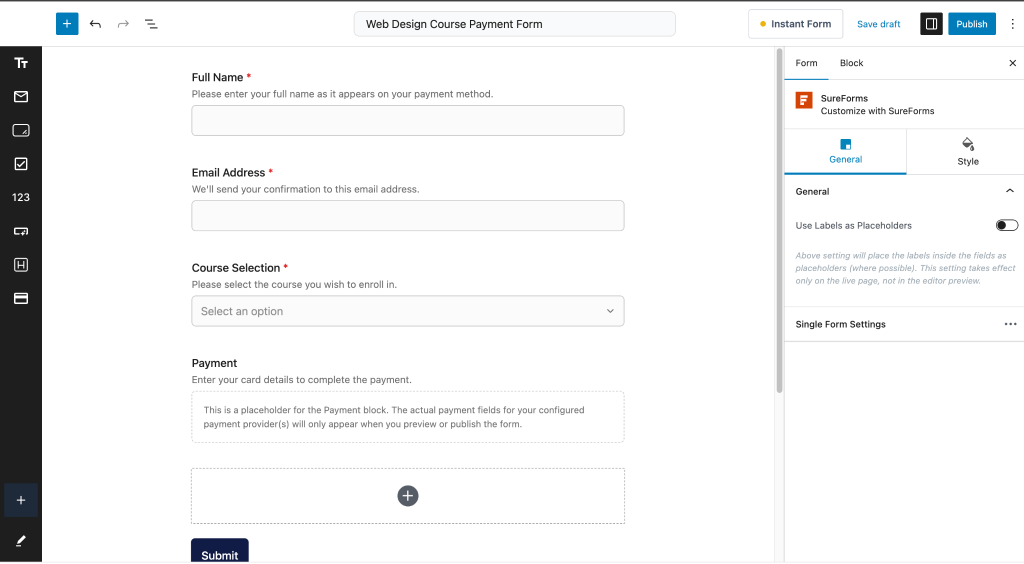1024x564 pixels.
Task: Click the pencil edit icon in sidebar
Action: [x=21, y=540]
